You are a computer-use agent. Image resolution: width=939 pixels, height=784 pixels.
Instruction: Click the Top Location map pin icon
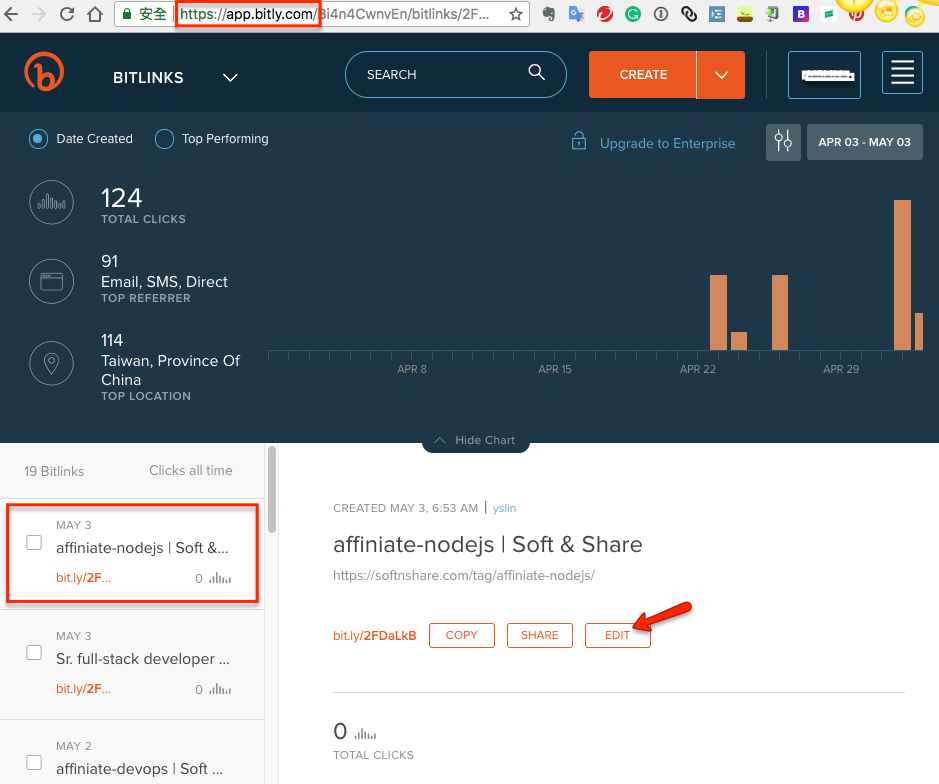coord(51,363)
